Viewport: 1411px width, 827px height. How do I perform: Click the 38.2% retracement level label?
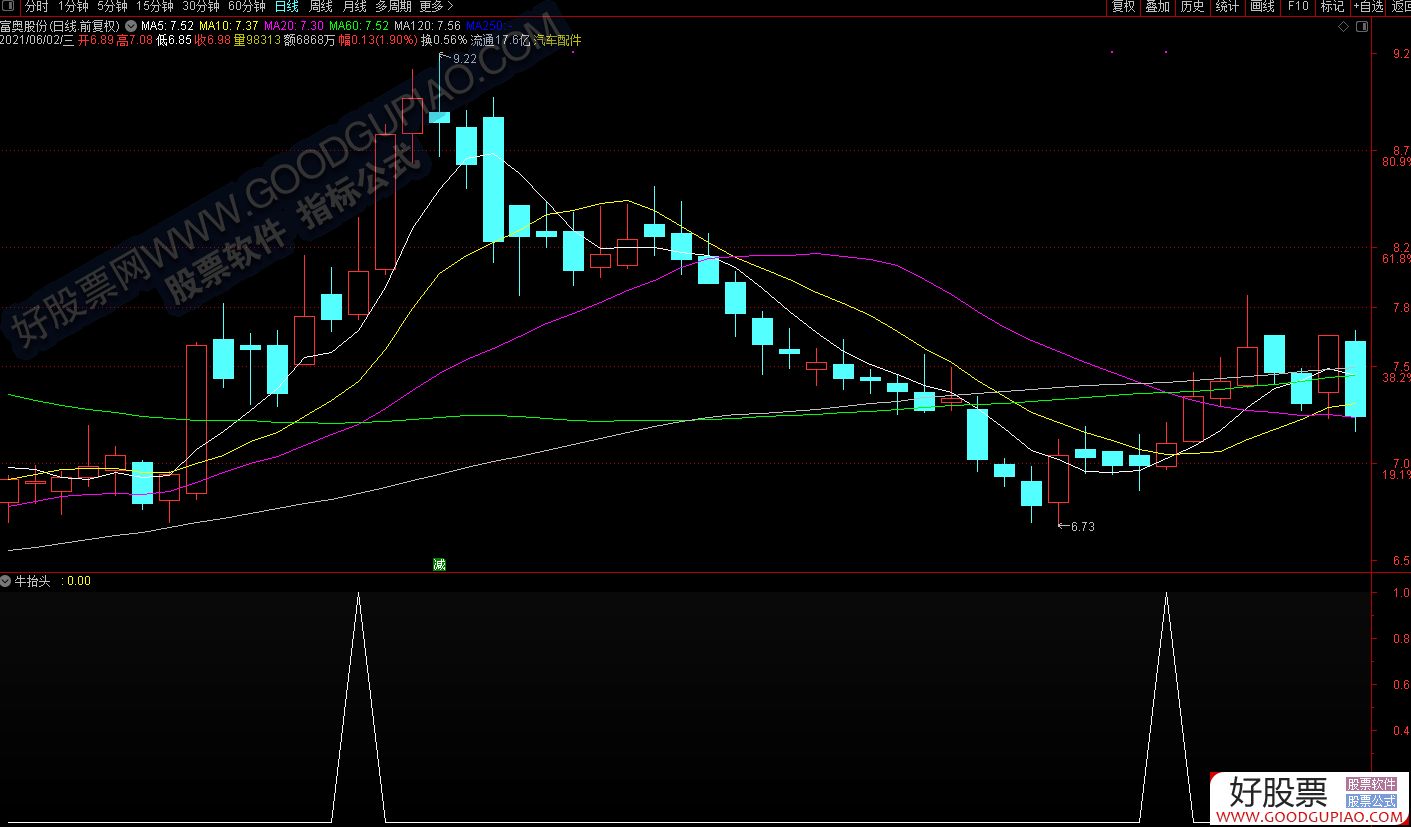click(x=1396, y=378)
